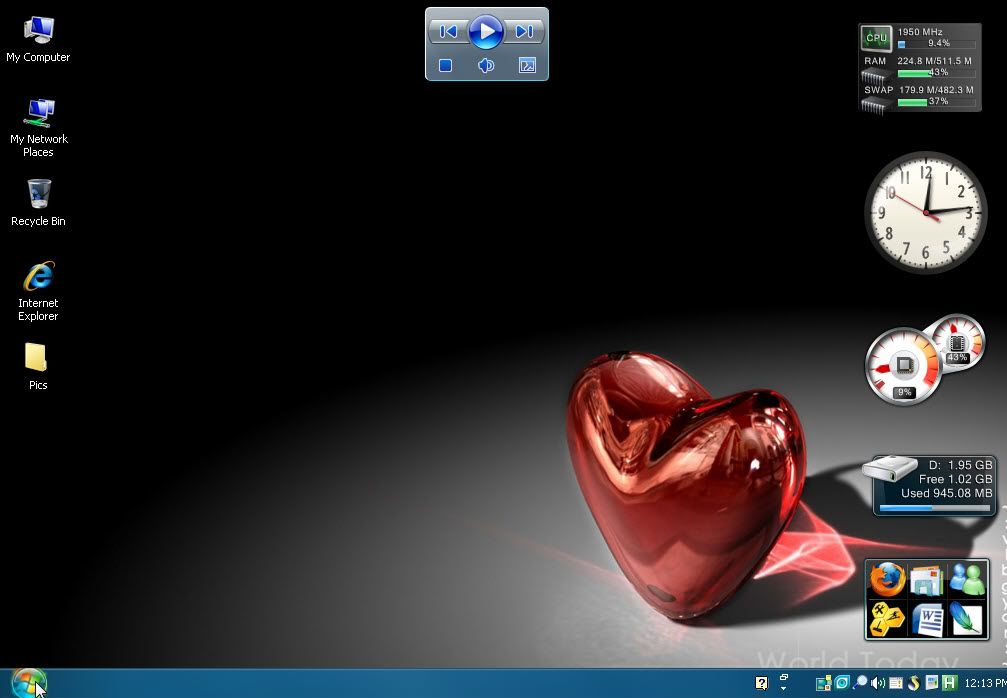Expand the taskbar toolbar overflow arrow
The width and height of the screenshot is (1007, 698).
(x=784, y=687)
